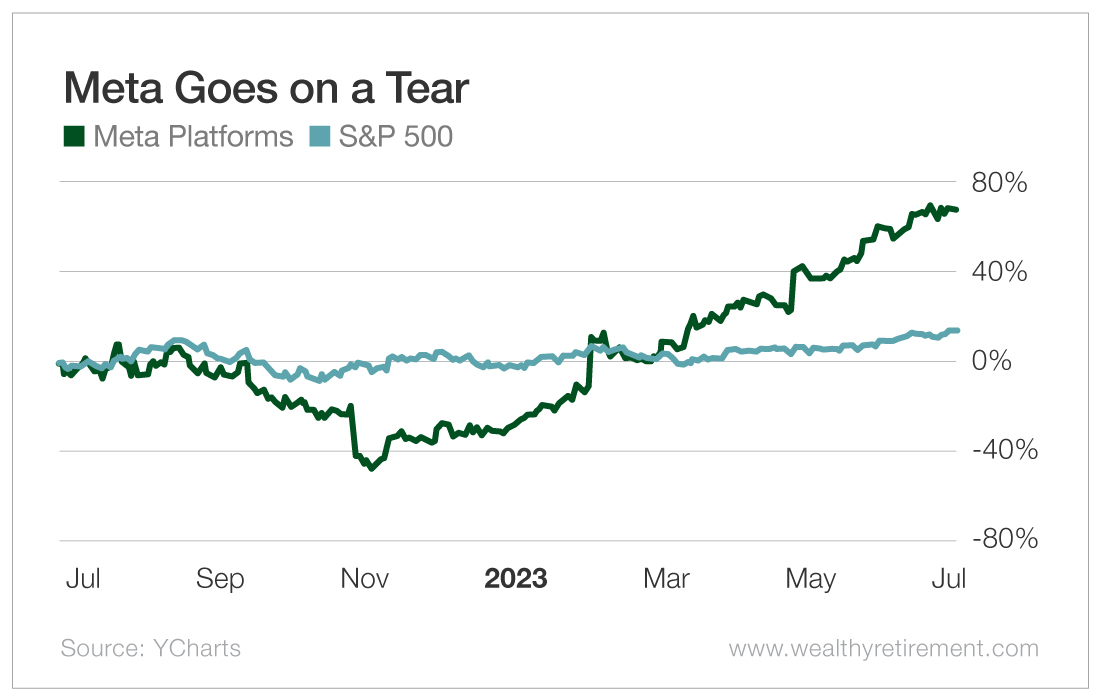Select the Nov x-axis label

coord(366,579)
